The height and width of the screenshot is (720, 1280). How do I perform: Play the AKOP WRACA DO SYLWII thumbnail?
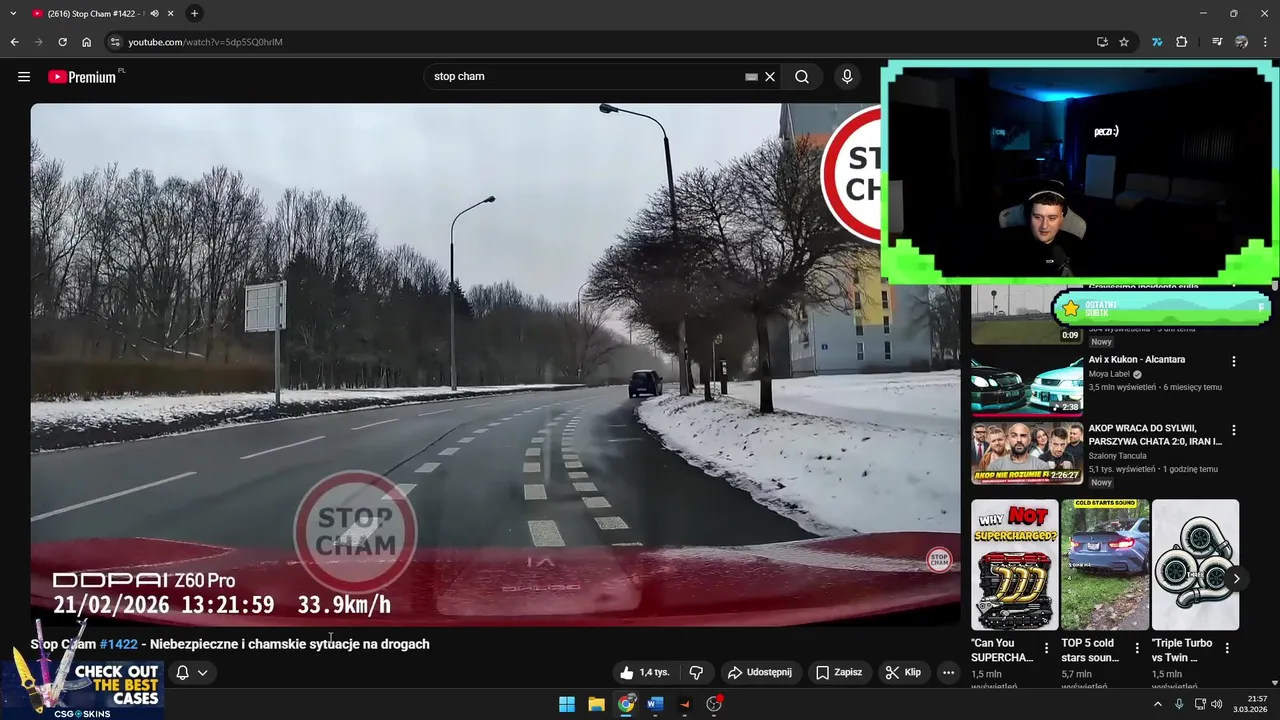[x=1027, y=454]
